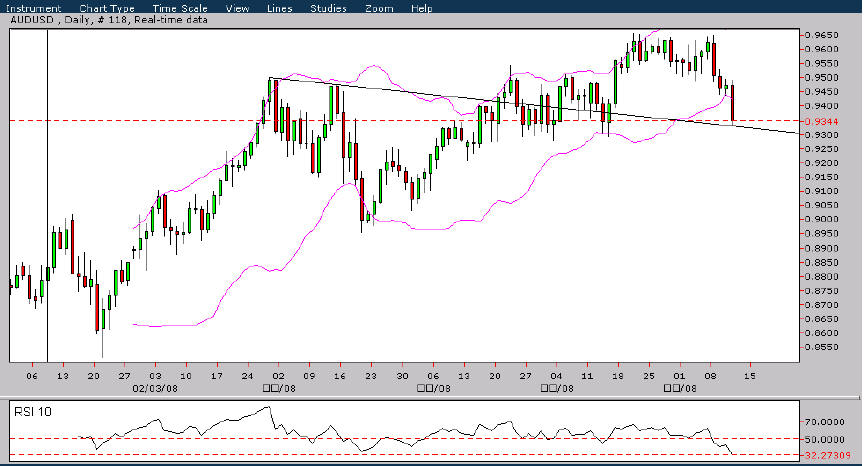Click the 0.8800 price axis label
The image size is (864, 466).
tap(822, 277)
